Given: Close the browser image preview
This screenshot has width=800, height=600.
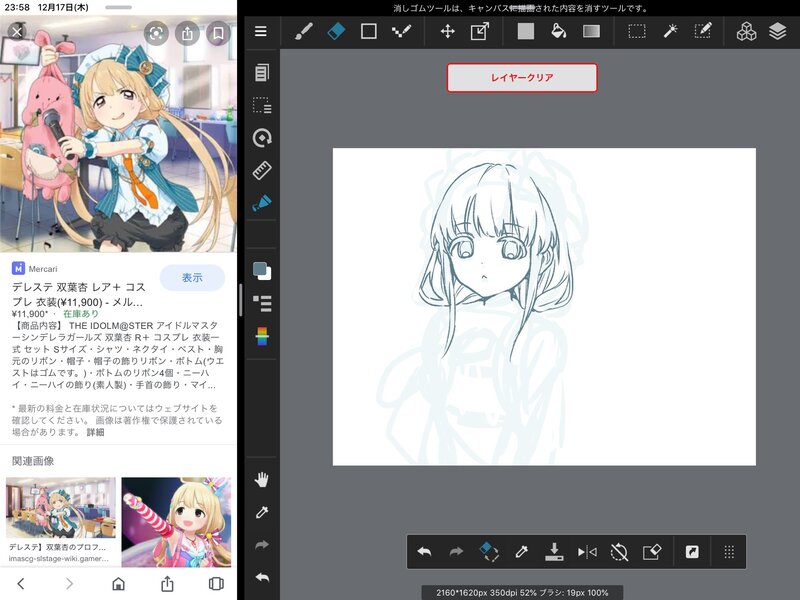Looking at the screenshot, I should 17,32.
